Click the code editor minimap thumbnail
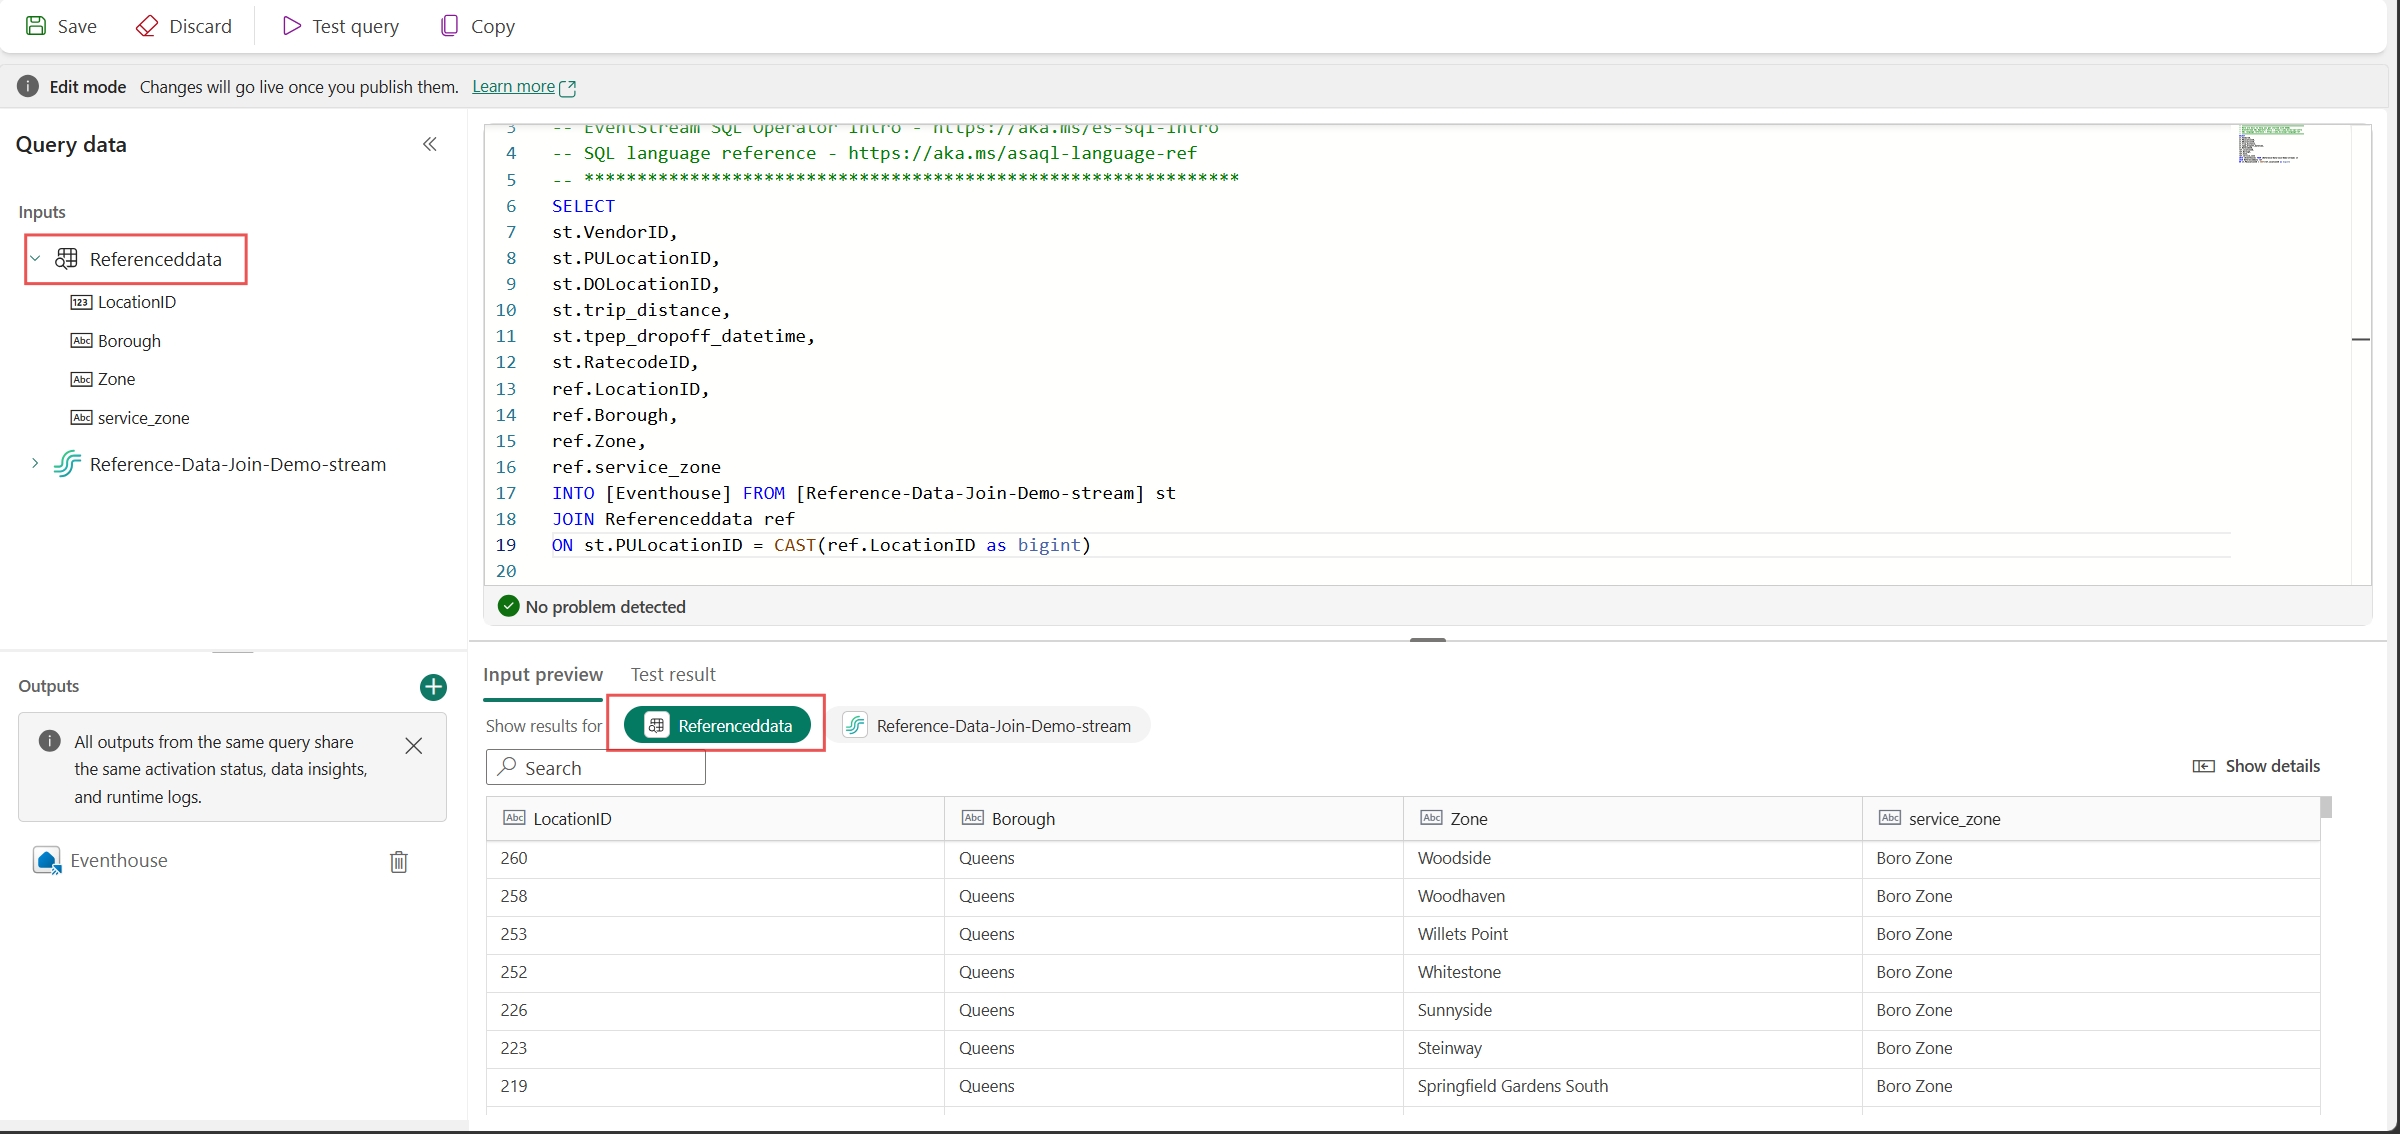 tap(2270, 144)
